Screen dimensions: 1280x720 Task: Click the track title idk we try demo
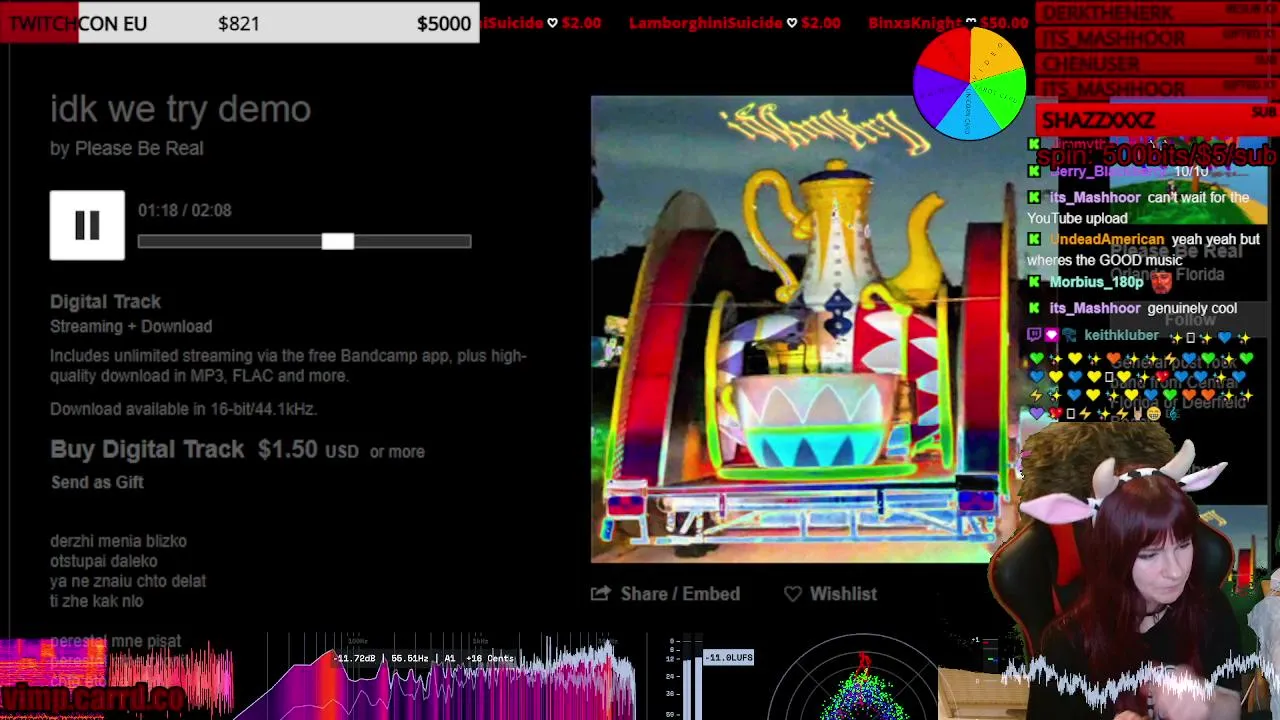tap(180, 109)
